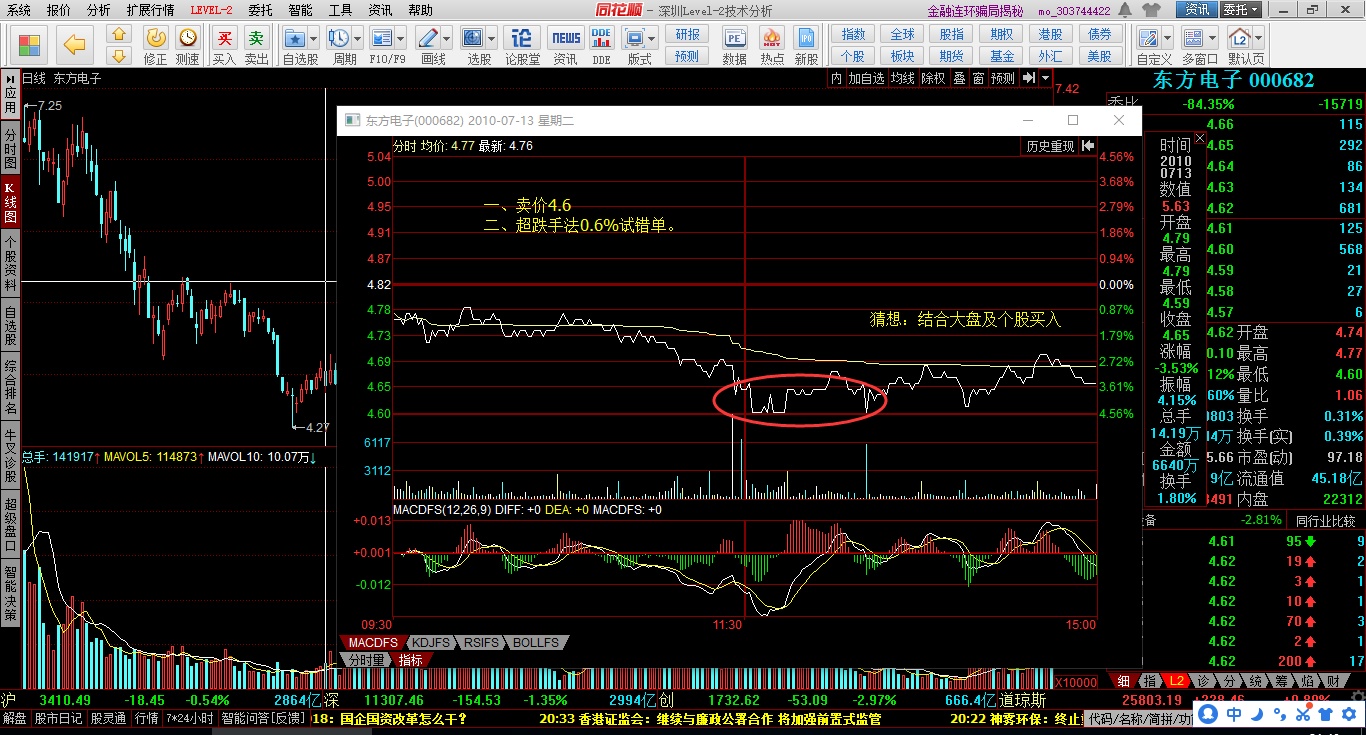
Task: Click the 加自选 add-to-watchlist button
Action: 867,78
